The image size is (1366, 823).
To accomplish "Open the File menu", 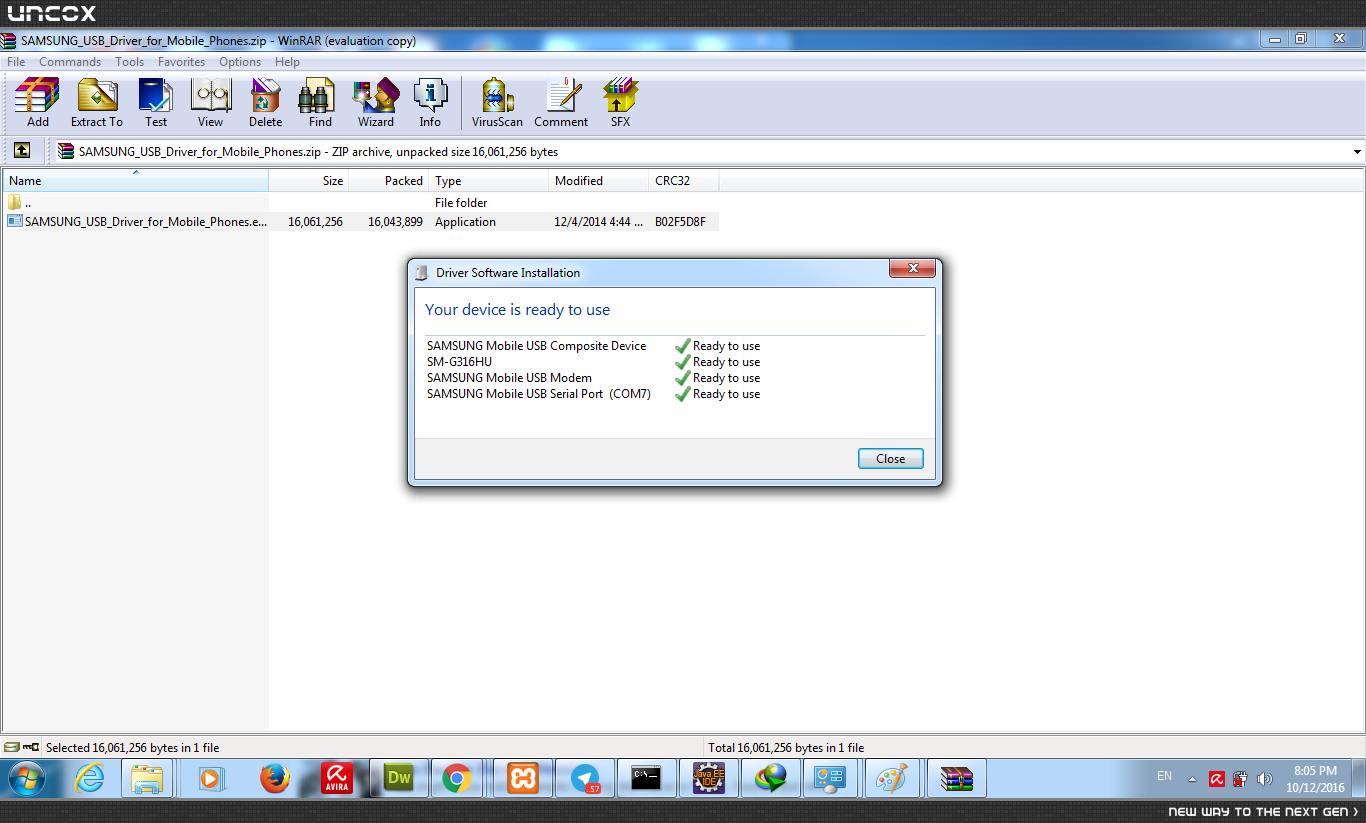I will pos(16,62).
